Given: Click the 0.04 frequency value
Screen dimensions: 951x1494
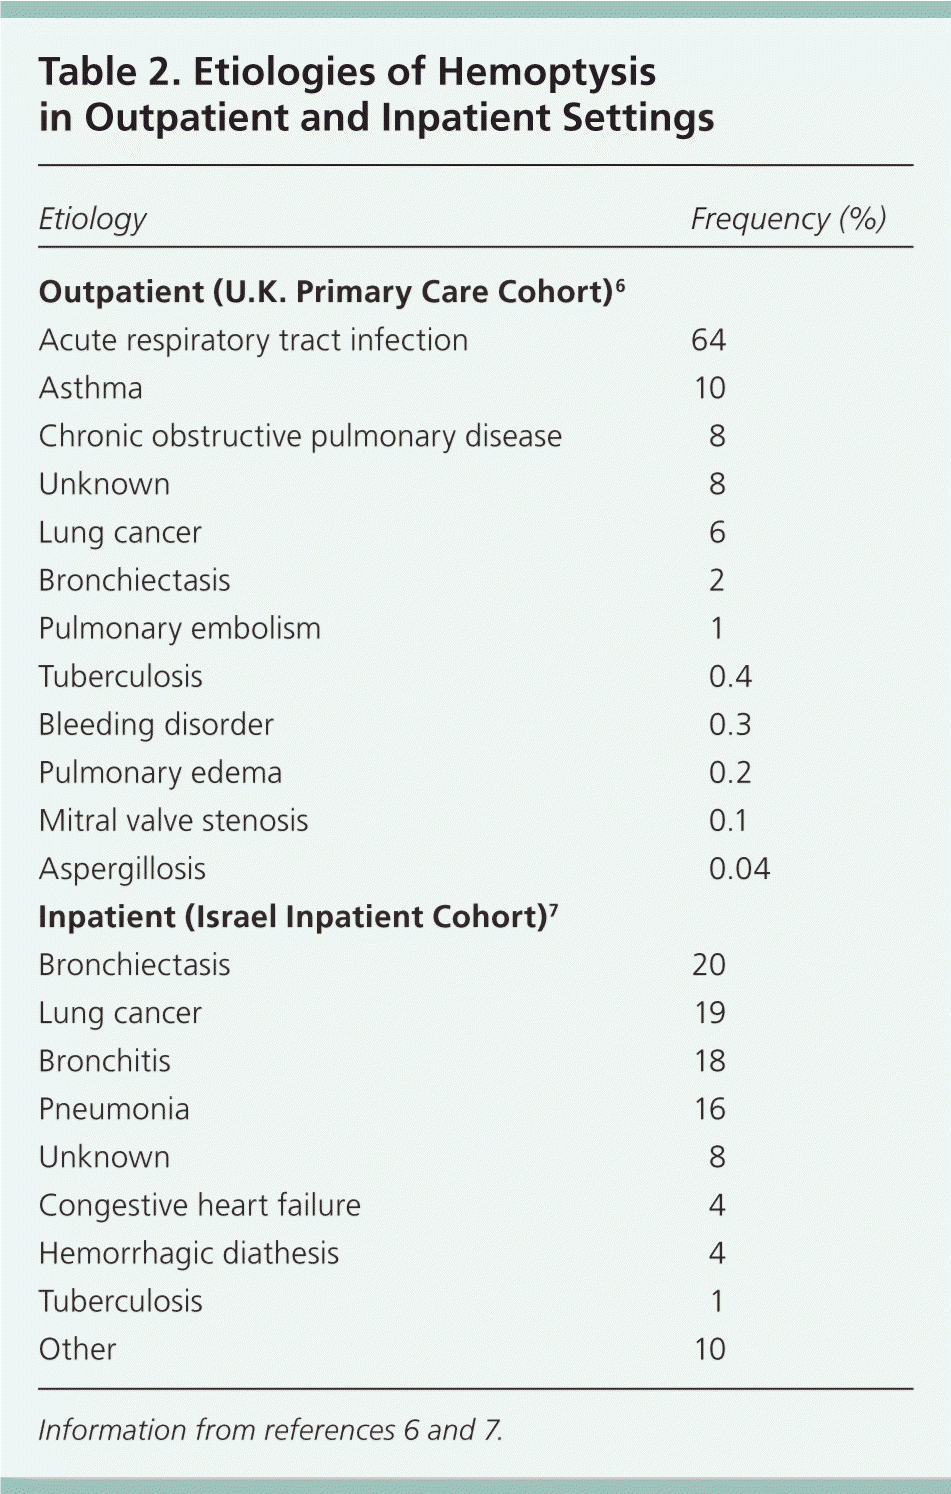Looking at the screenshot, I should (x=739, y=869).
